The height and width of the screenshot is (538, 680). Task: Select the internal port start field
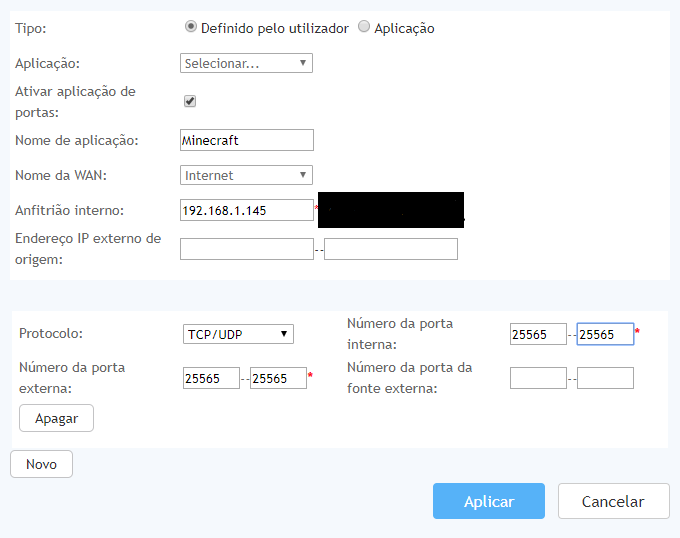pos(537,334)
